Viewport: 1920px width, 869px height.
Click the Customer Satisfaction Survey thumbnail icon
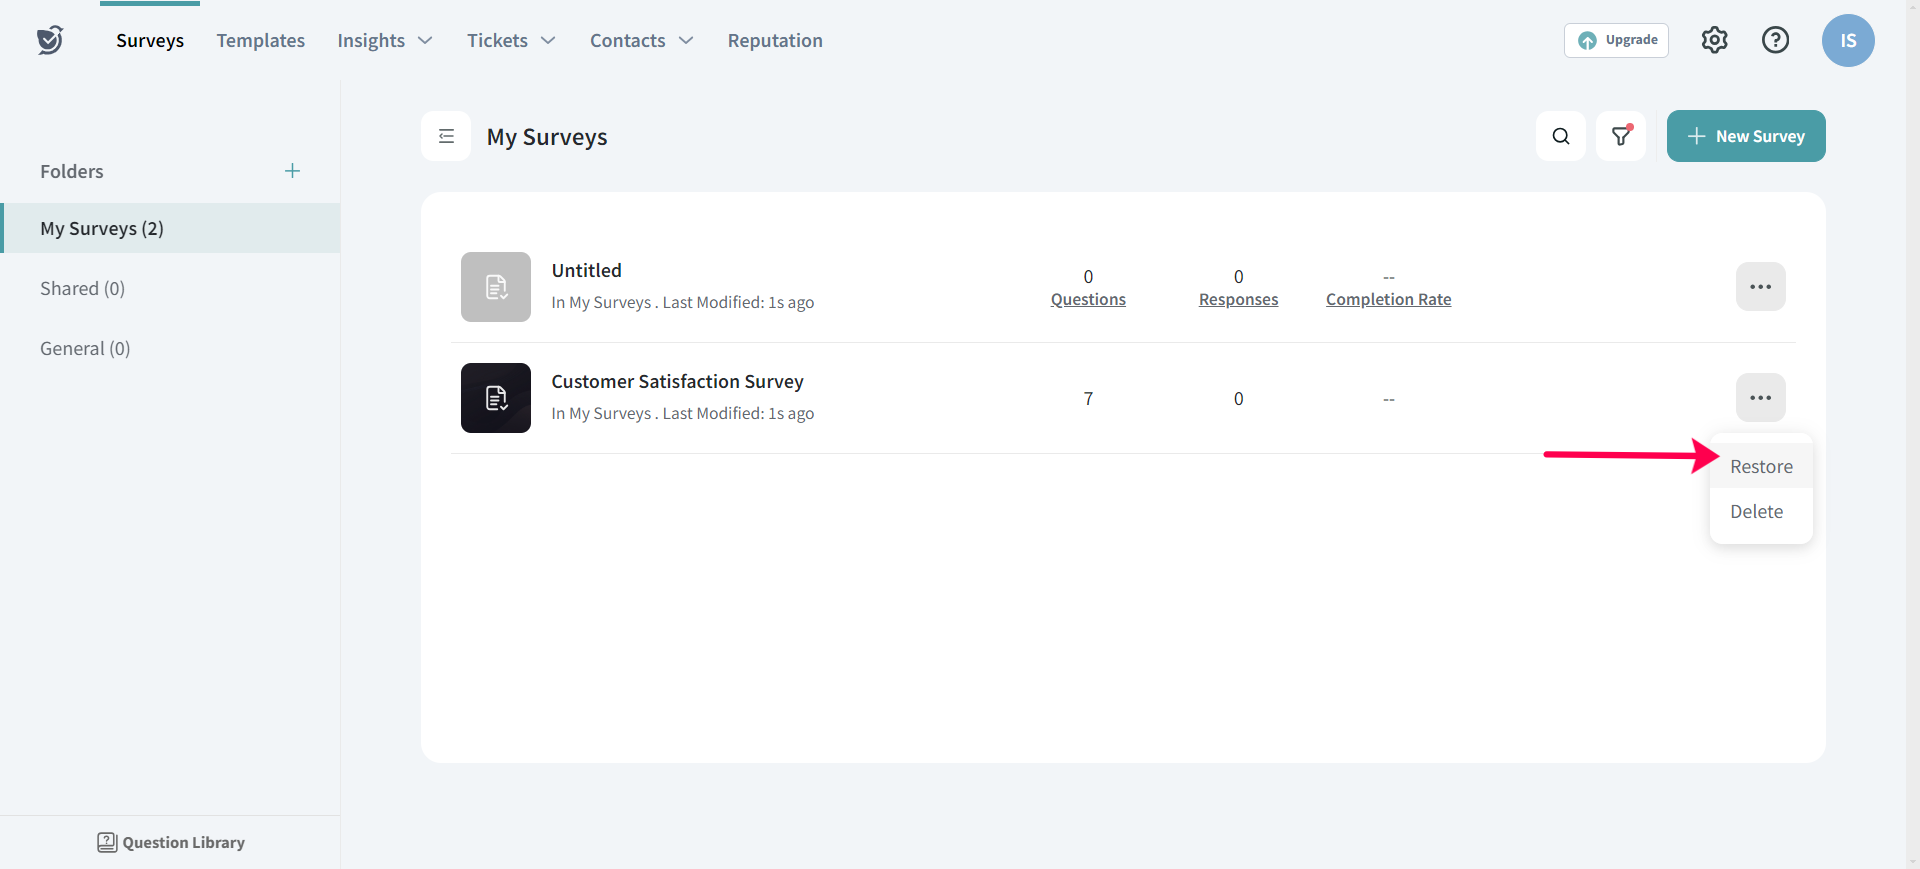coord(496,398)
